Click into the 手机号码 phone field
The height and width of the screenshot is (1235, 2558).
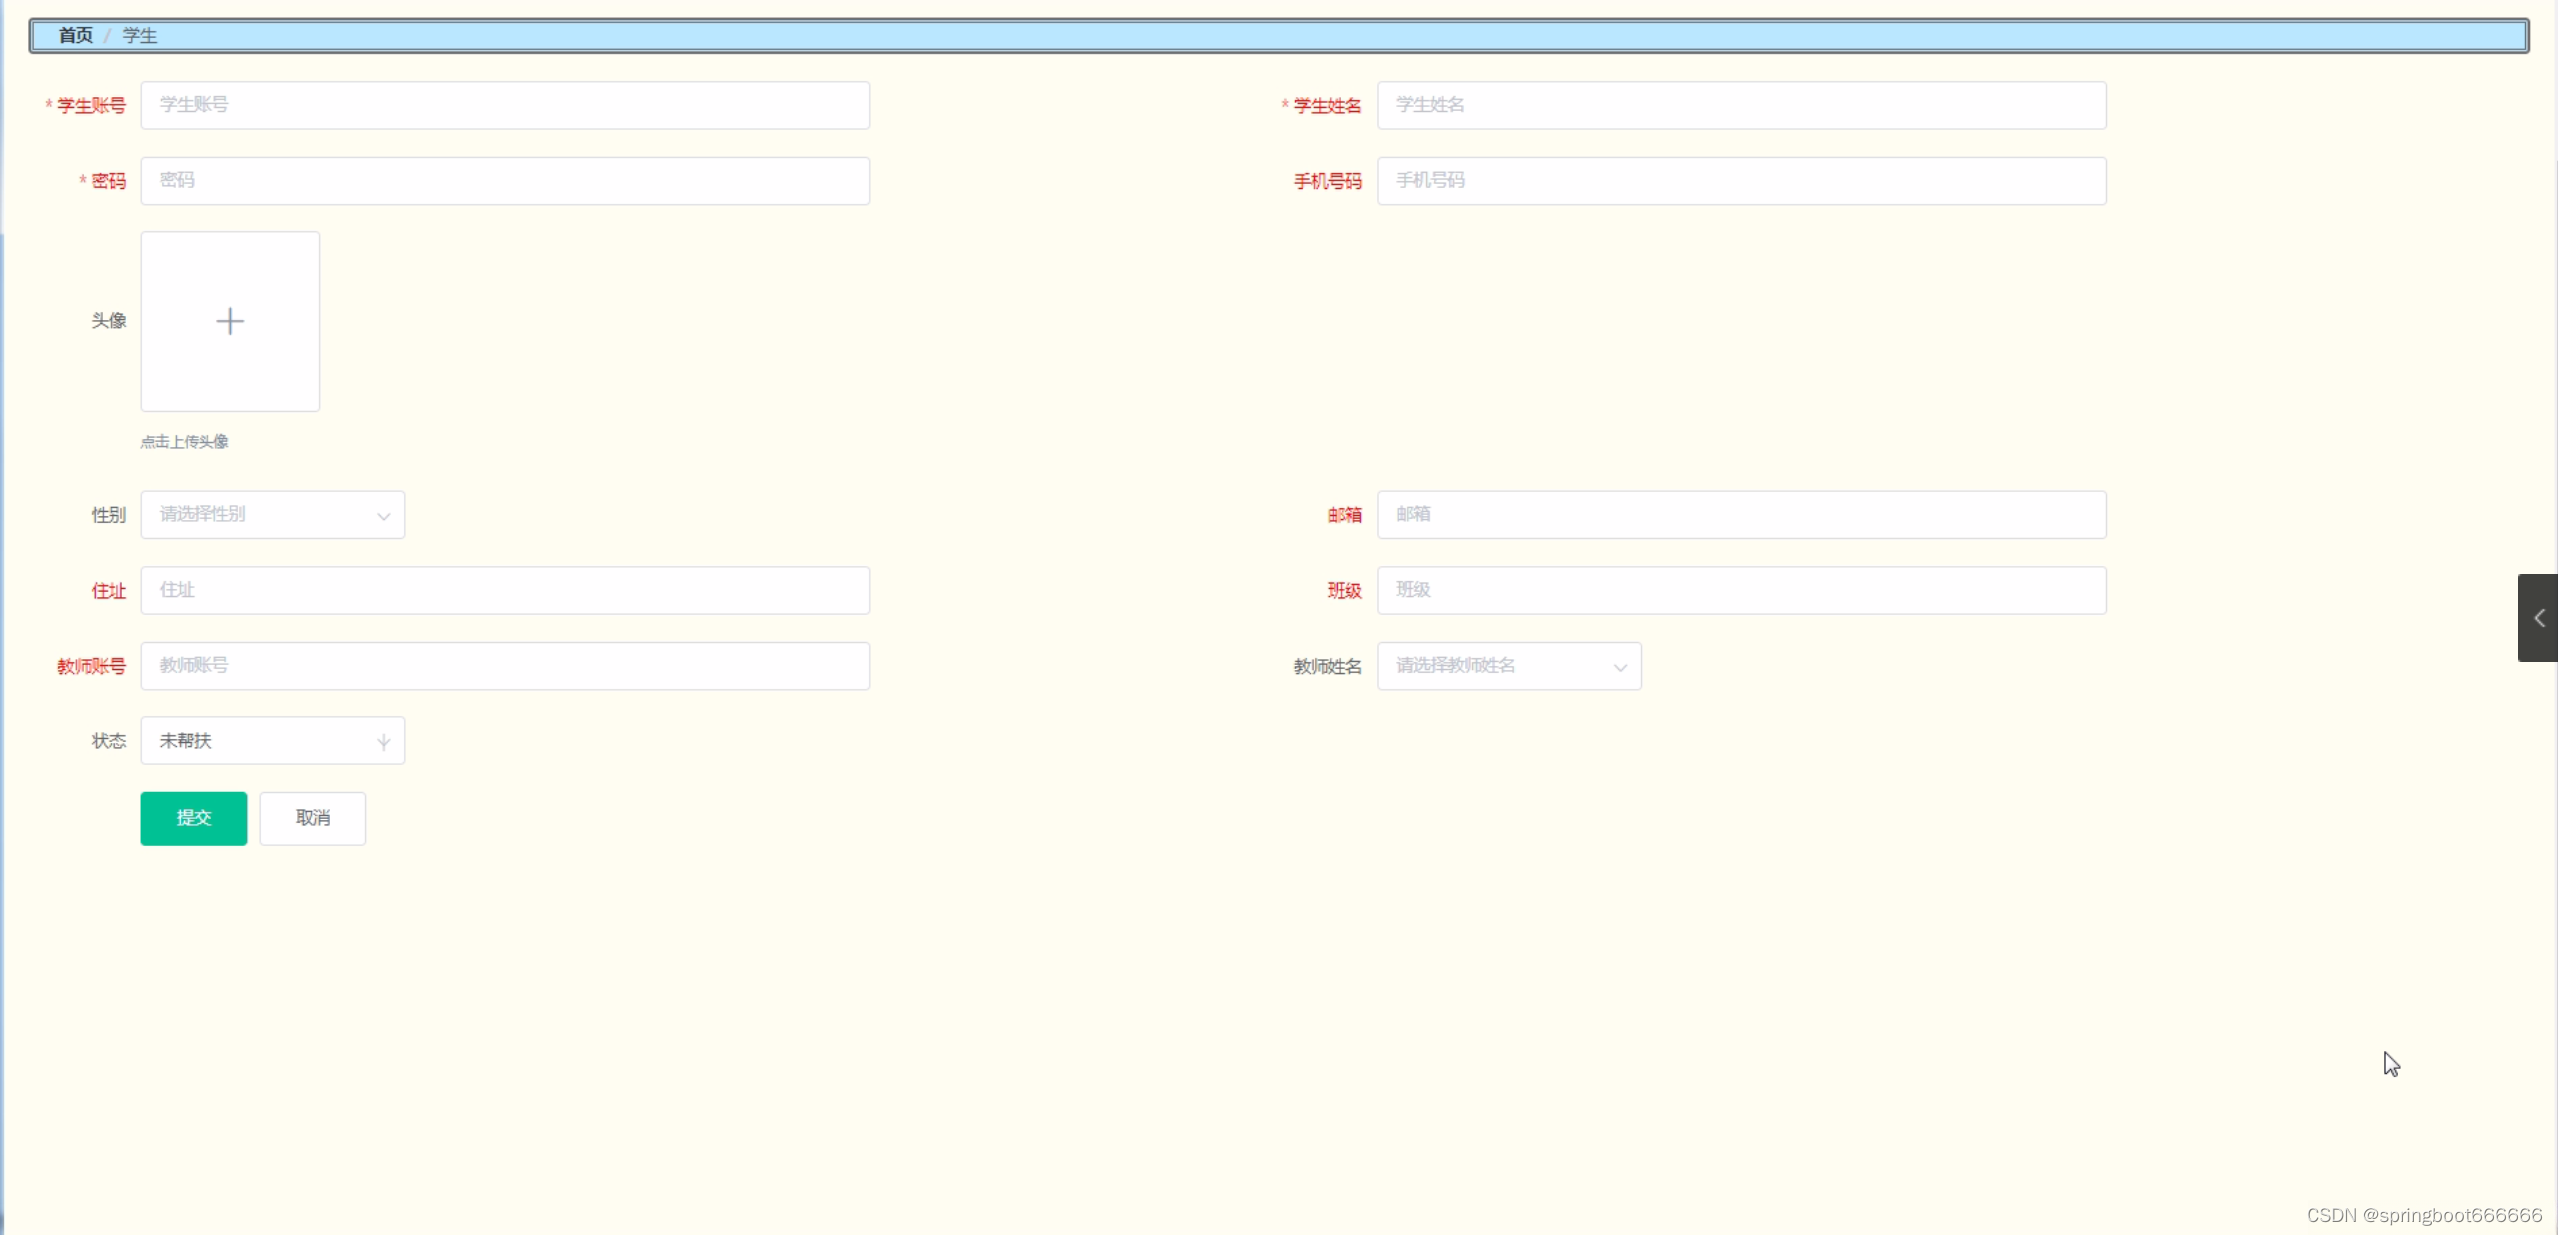[x=1741, y=181]
